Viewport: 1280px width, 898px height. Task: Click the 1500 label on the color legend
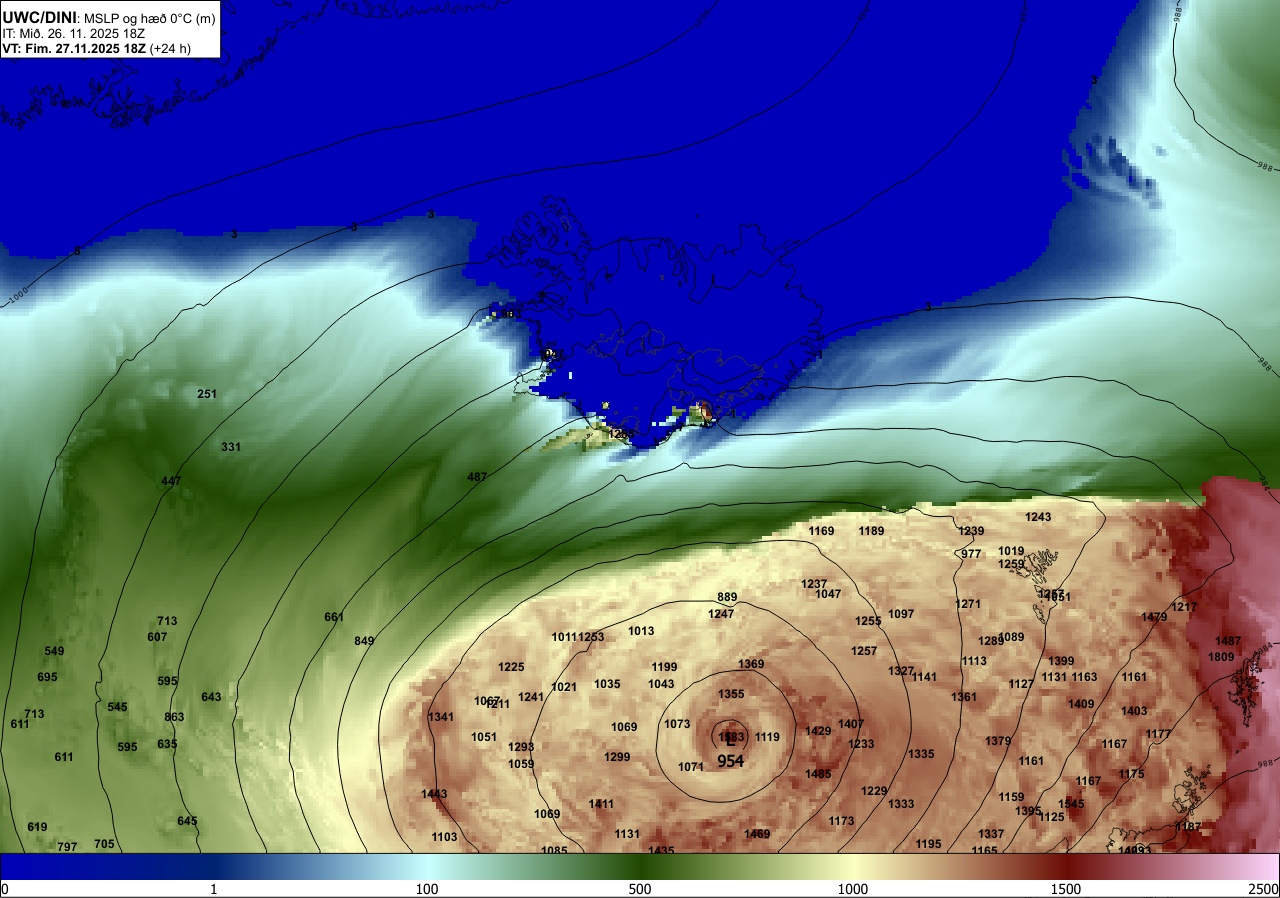(x=1066, y=889)
